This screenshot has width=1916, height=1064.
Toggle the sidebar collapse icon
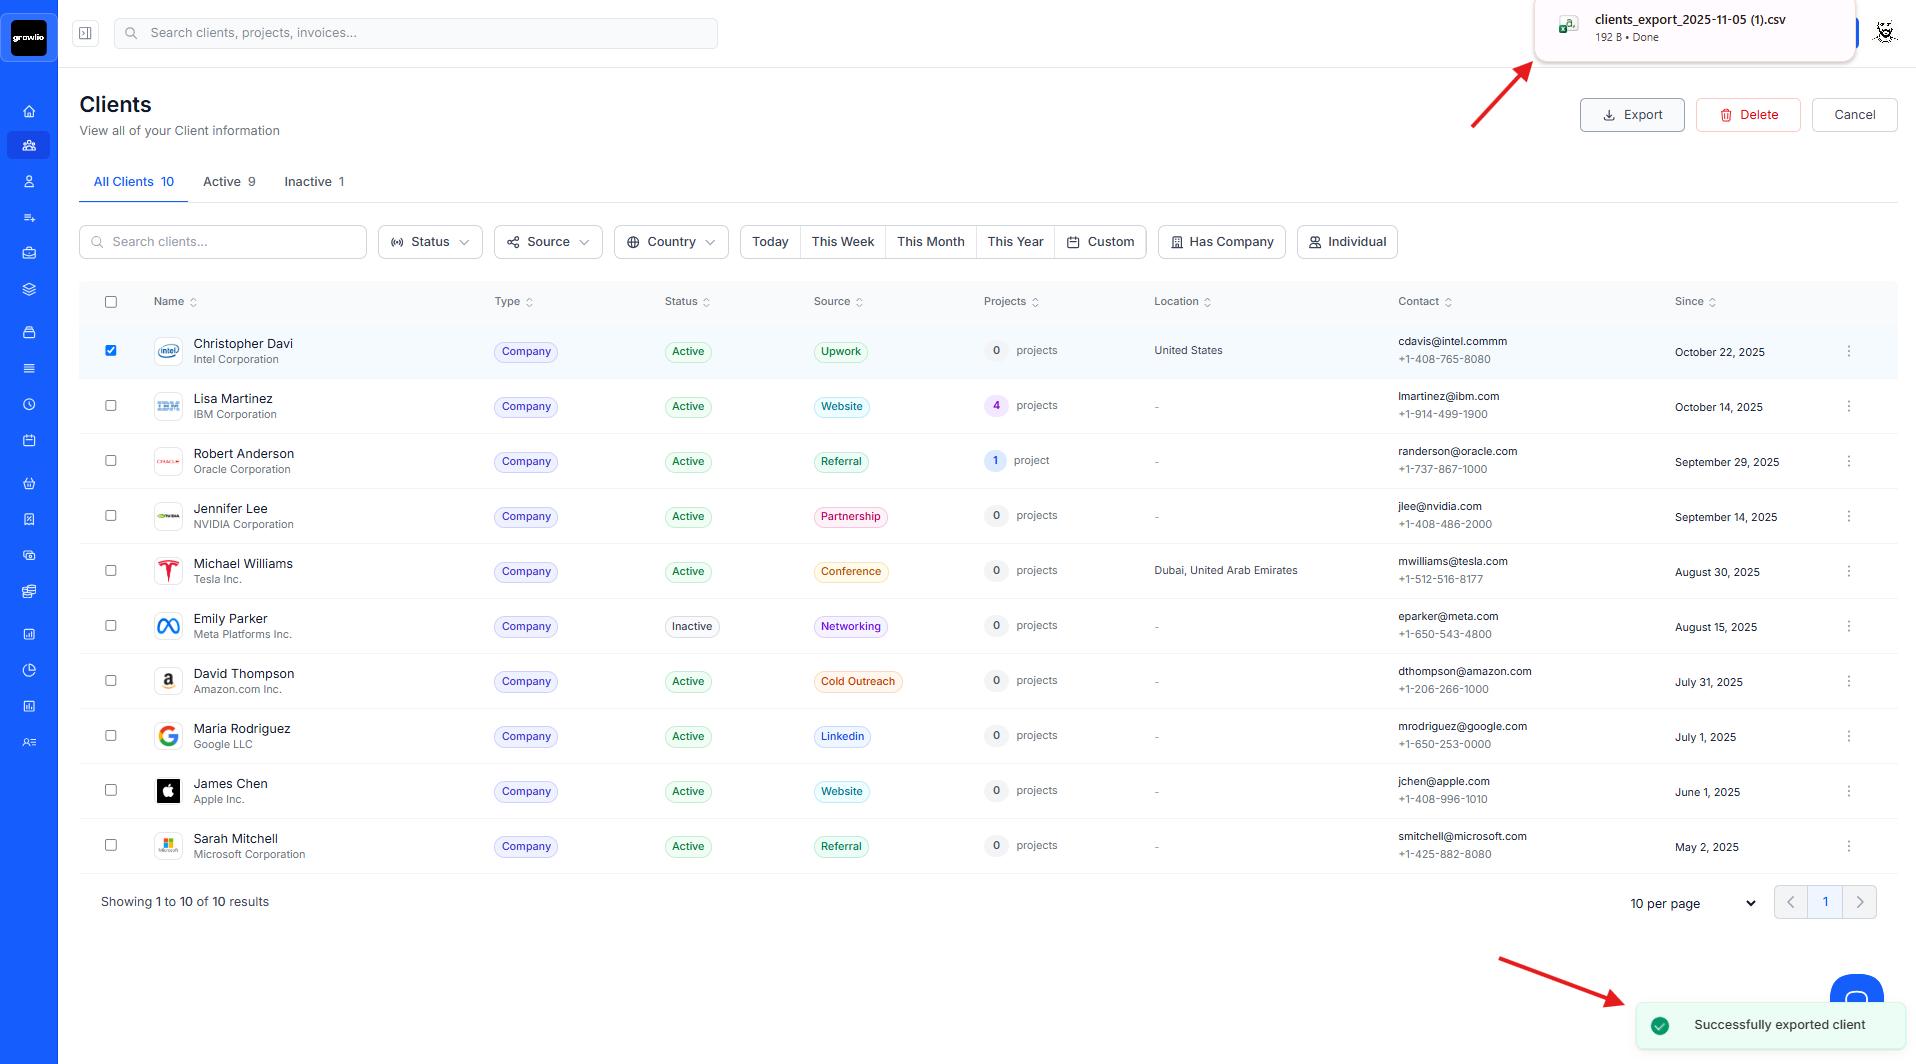(x=86, y=33)
